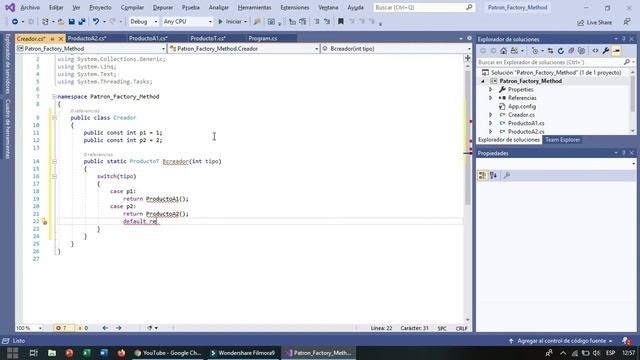
Task: Click the Windows Start button
Action: tap(12, 353)
